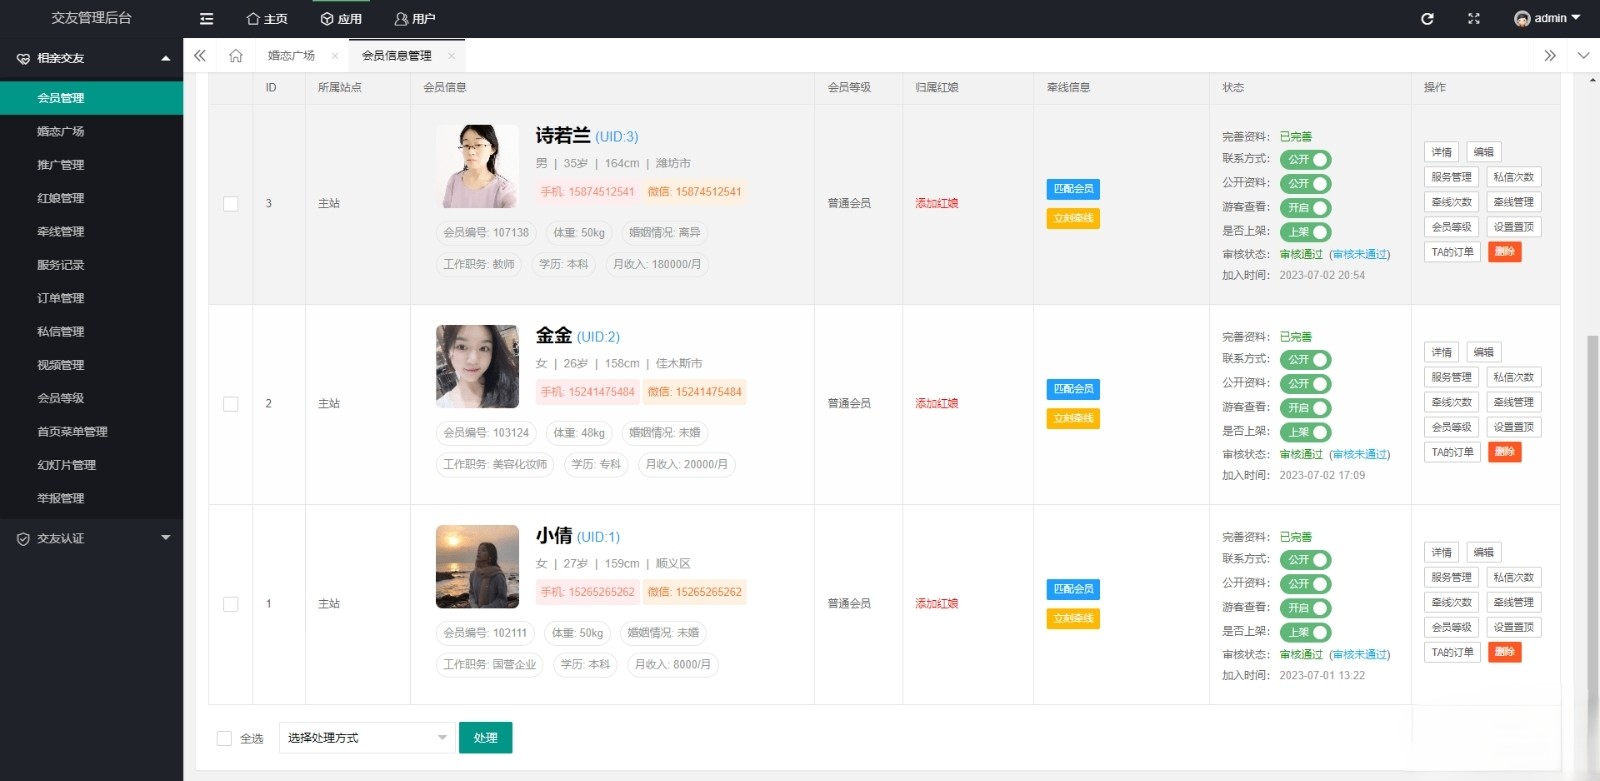Switch to the 婚恋广场 tab
Image resolution: width=1600 pixels, height=781 pixels.
point(291,56)
